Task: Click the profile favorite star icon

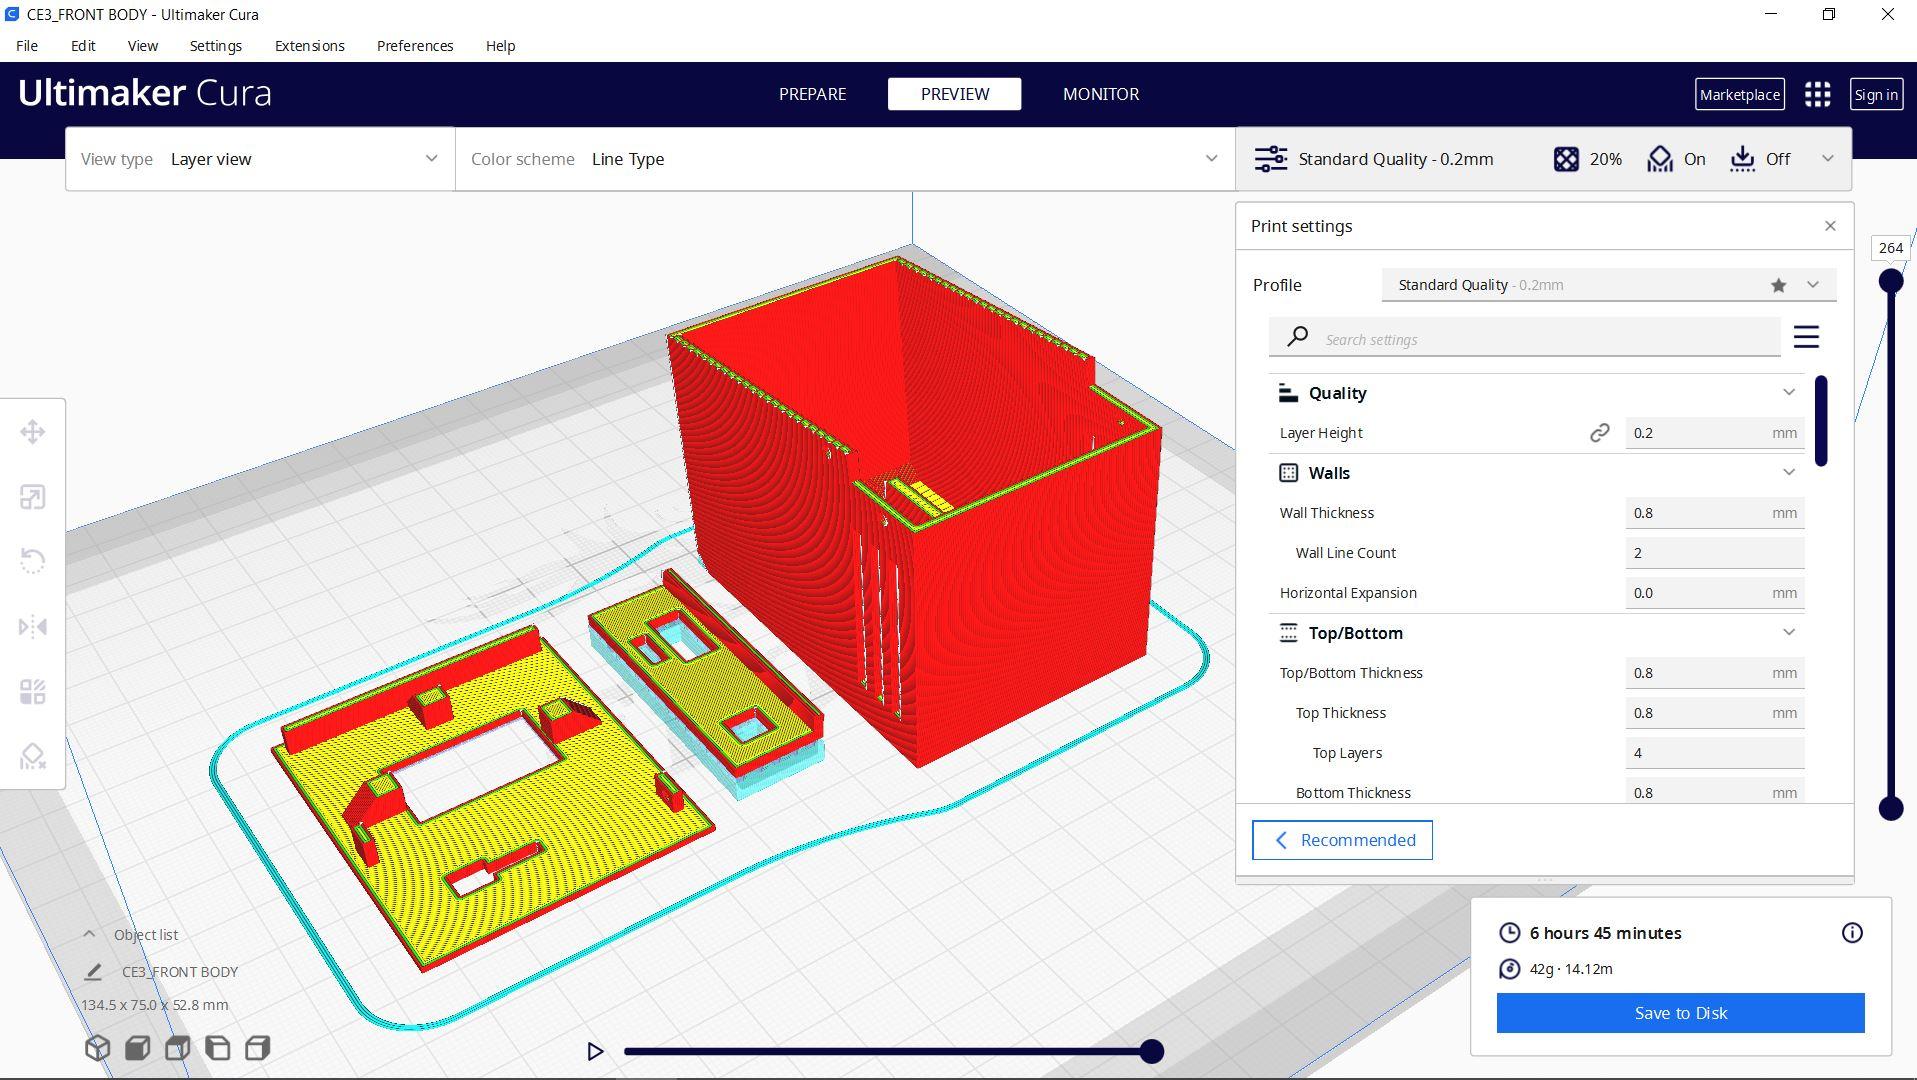Action: pyautogui.click(x=1778, y=285)
